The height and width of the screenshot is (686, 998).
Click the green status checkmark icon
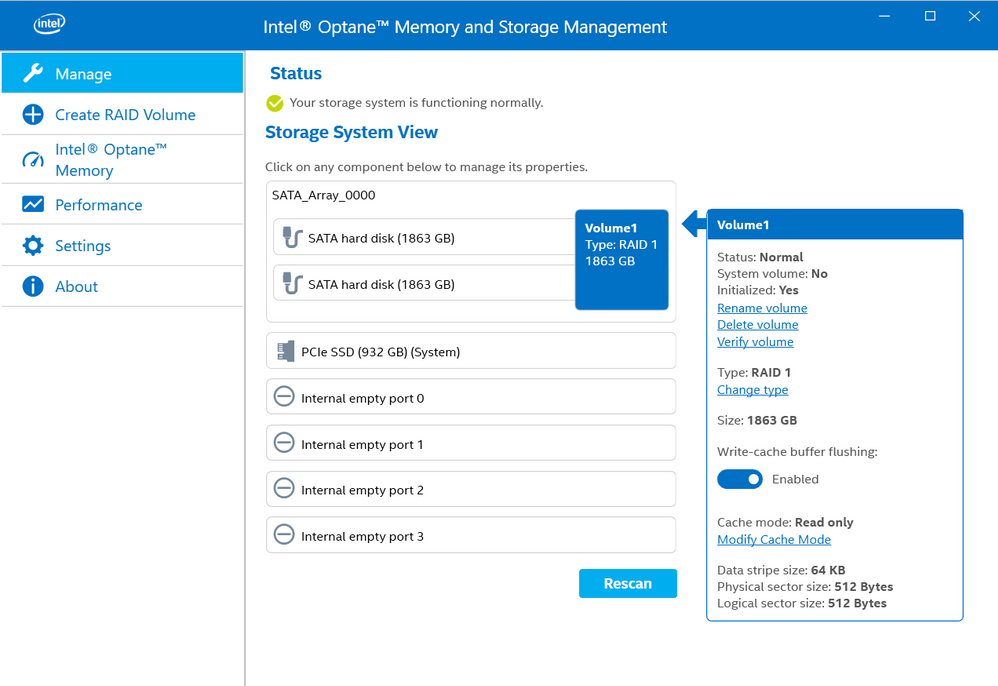(275, 103)
